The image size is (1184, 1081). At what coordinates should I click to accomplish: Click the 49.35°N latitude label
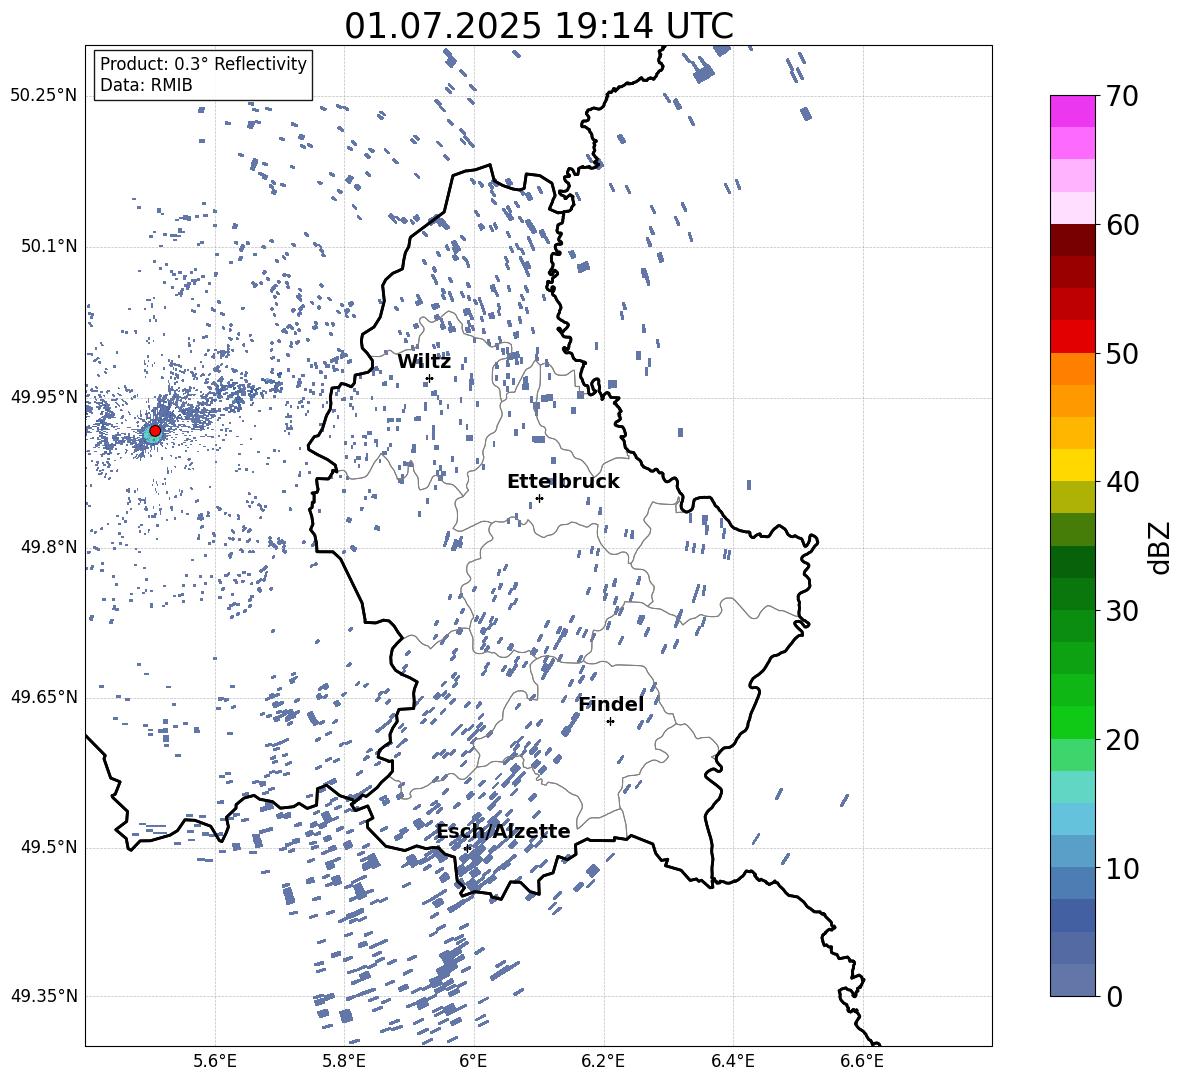(44, 996)
